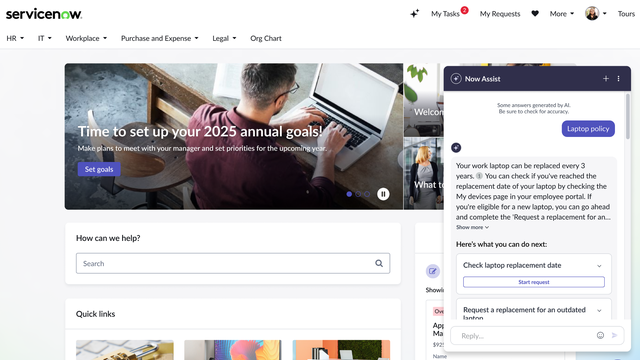Image resolution: width=640 pixels, height=360 pixels.
Task: Start a new Now Assist conversation (plus)
Action: pos(606,78)
